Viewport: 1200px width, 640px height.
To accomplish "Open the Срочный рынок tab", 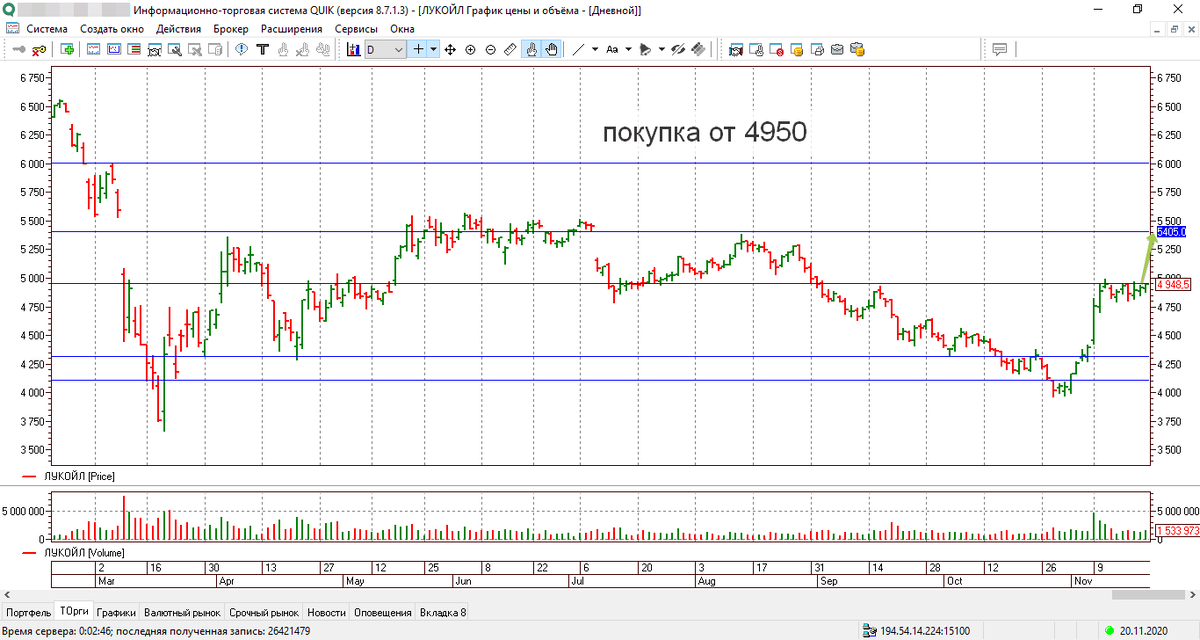I will (264, 612).
